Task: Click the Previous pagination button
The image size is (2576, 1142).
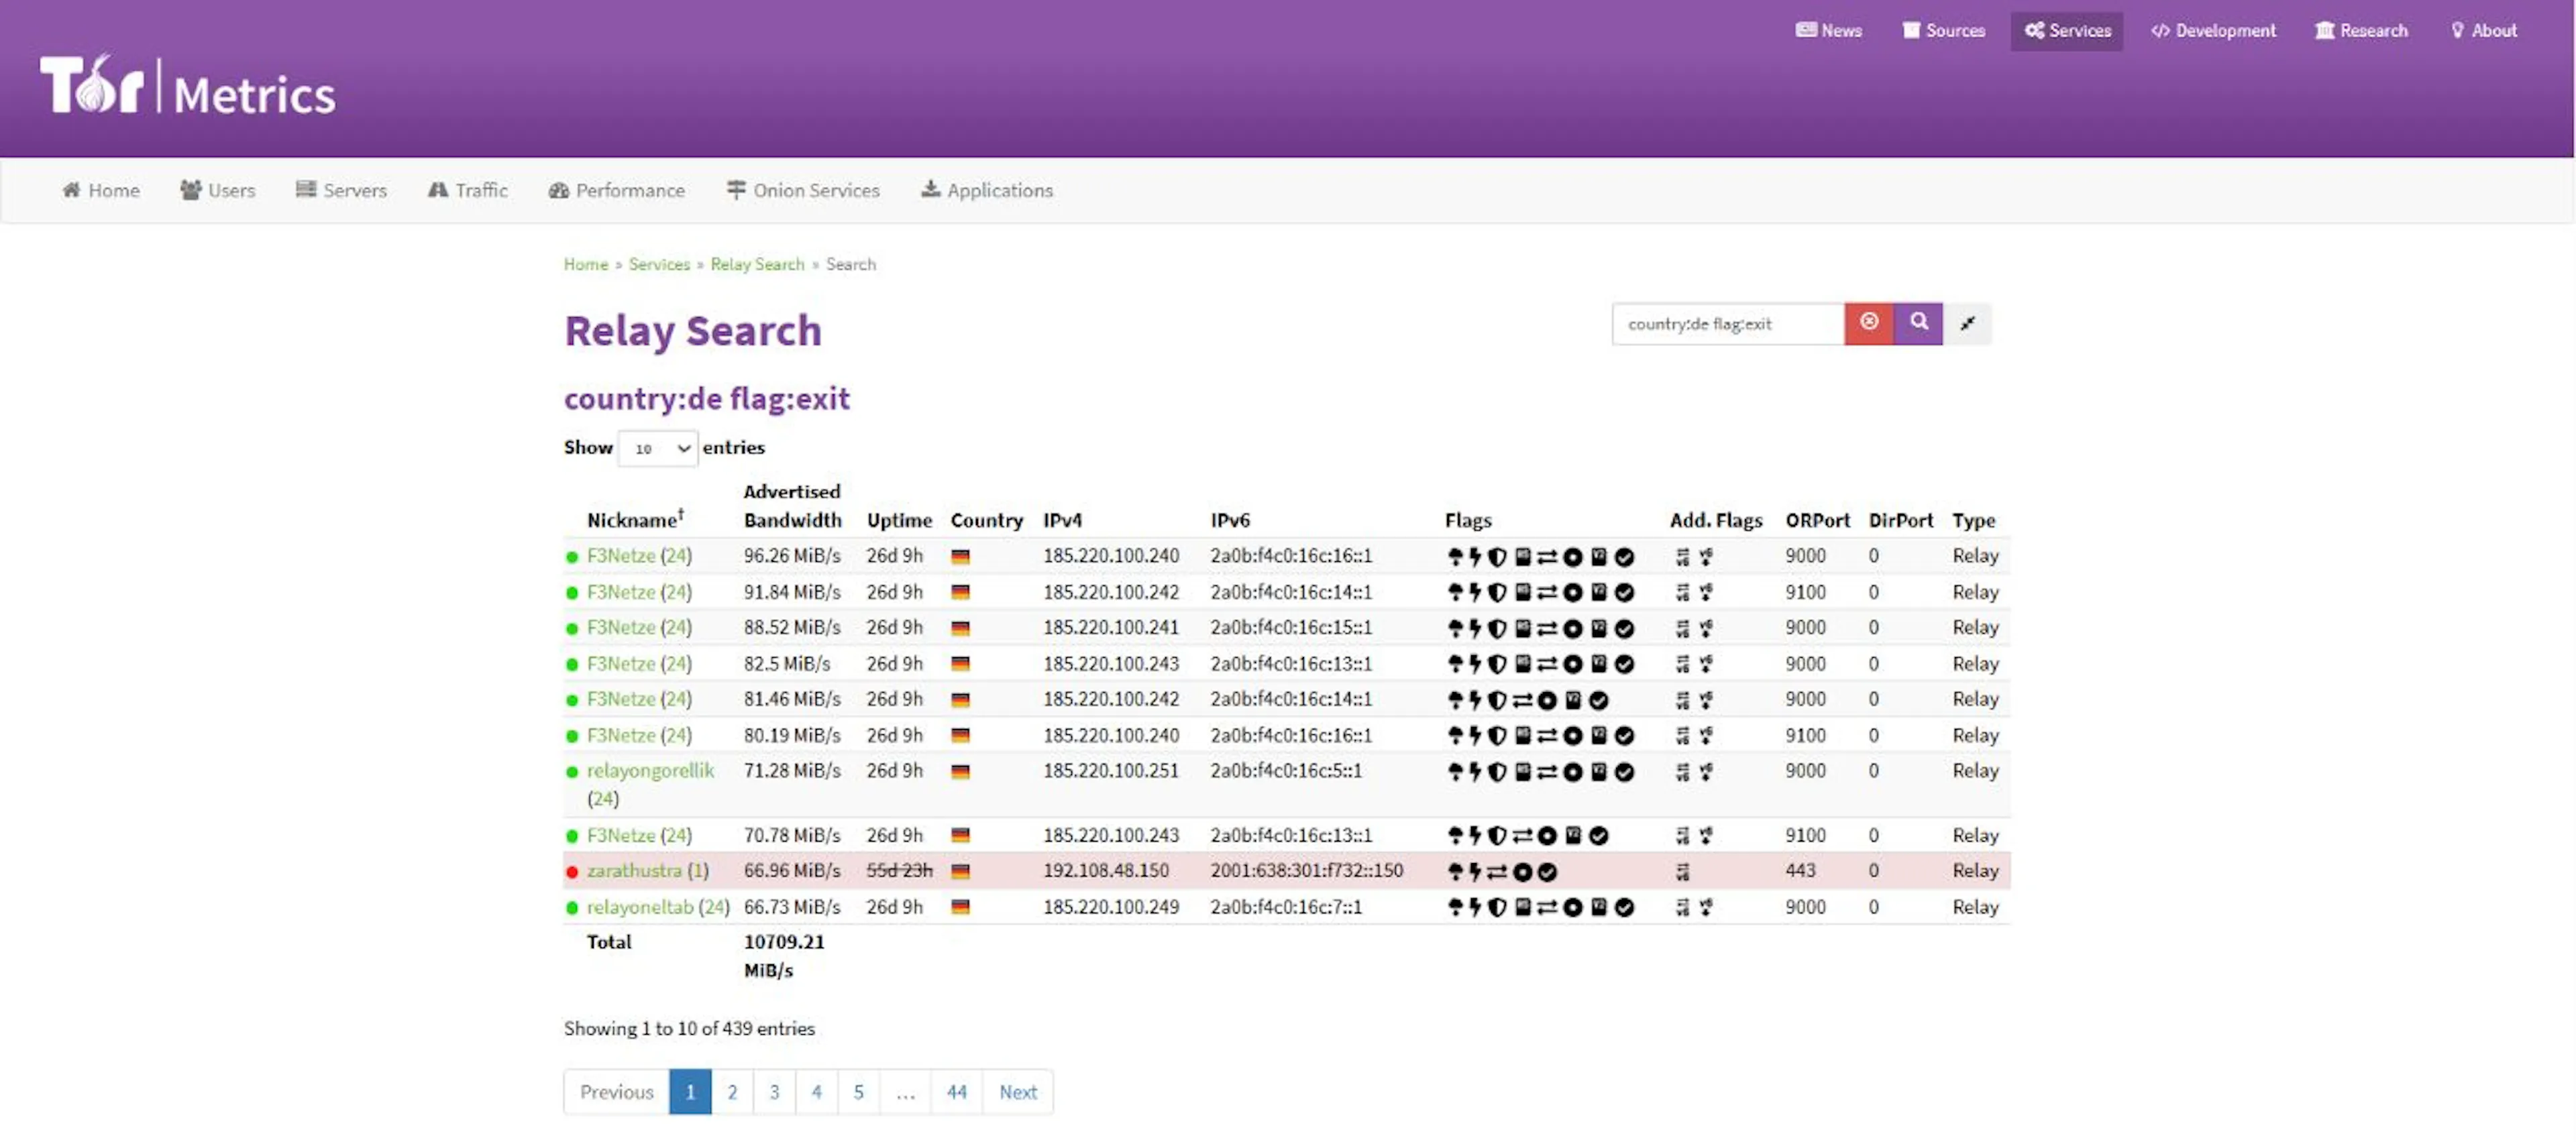Action: [616, 1093]
